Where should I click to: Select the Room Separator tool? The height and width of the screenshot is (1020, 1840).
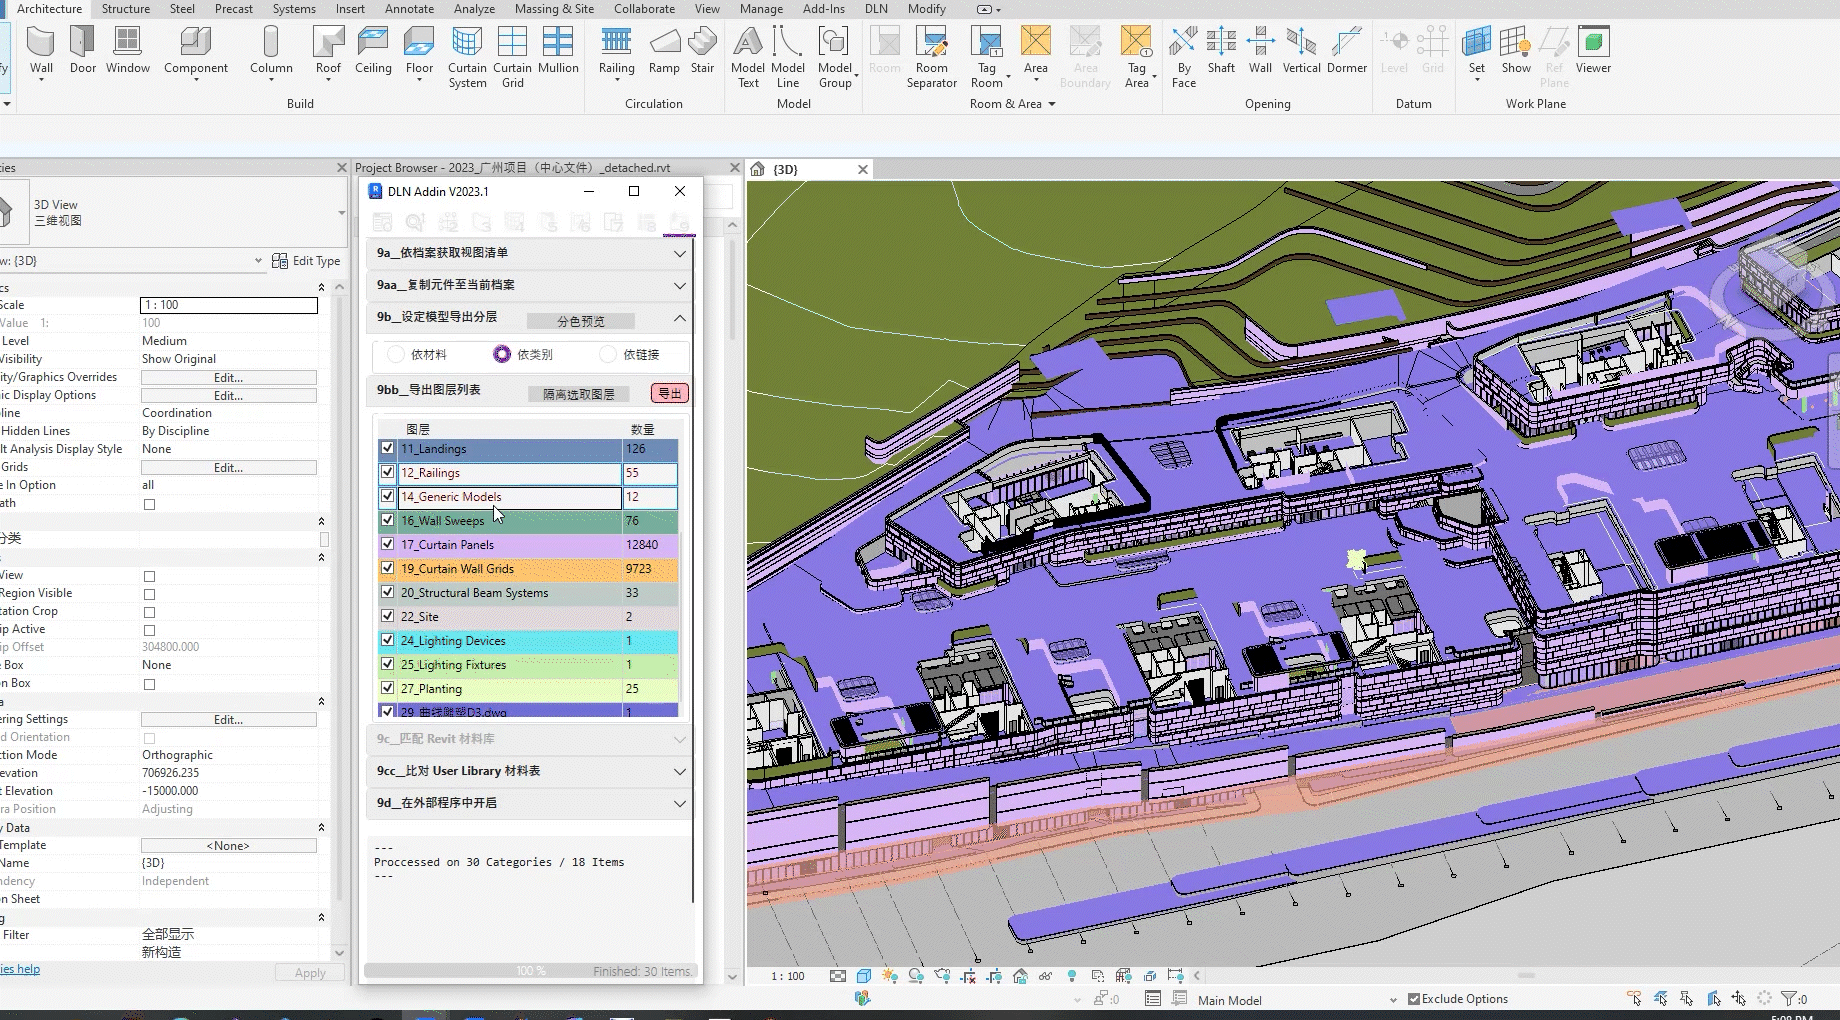coord(932,57)
